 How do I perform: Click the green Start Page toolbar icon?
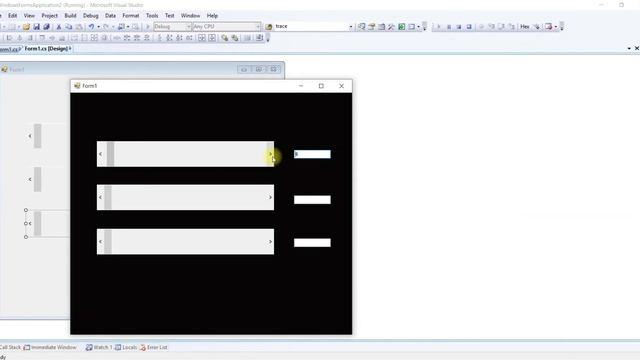tap(402, 27)
